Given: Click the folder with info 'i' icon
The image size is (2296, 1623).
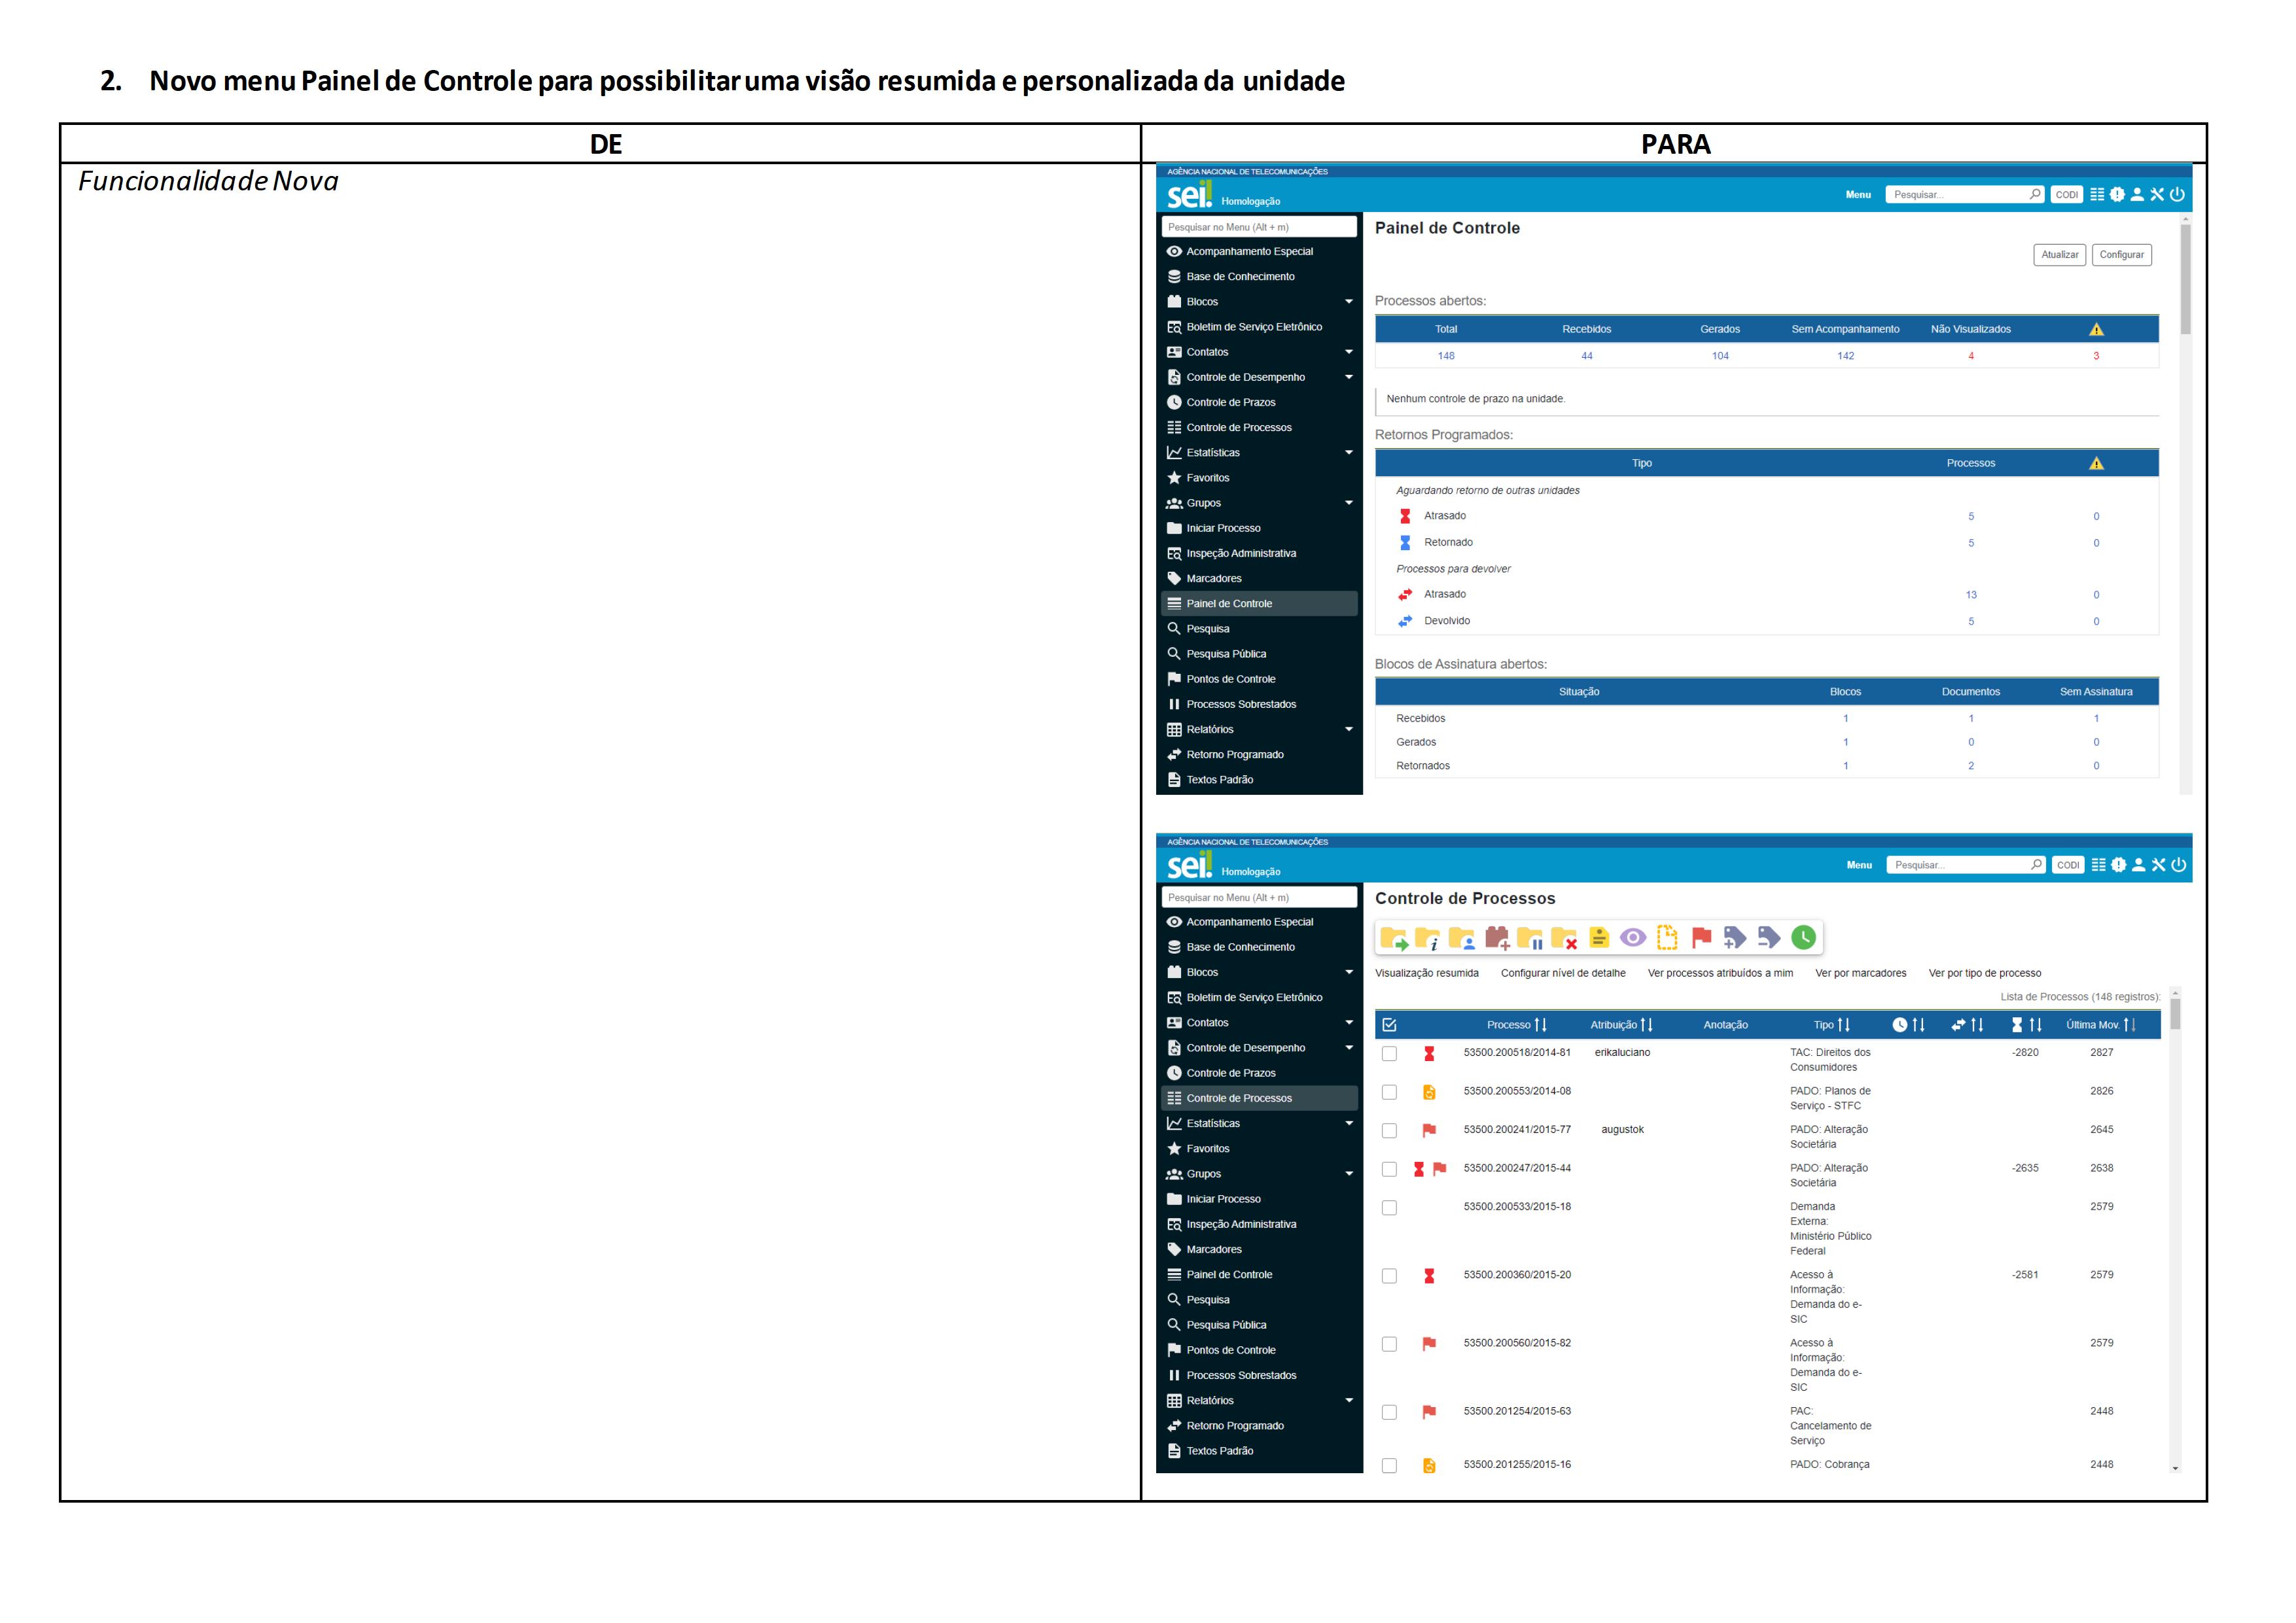Looking at the screenshot, I should pyautogui.click(x=1428, y=938).
